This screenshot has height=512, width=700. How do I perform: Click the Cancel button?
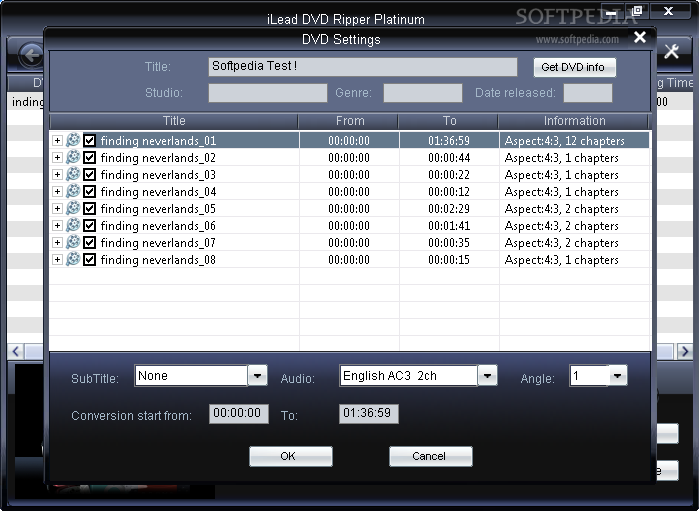pyautogui.click(x=430, y=456)
